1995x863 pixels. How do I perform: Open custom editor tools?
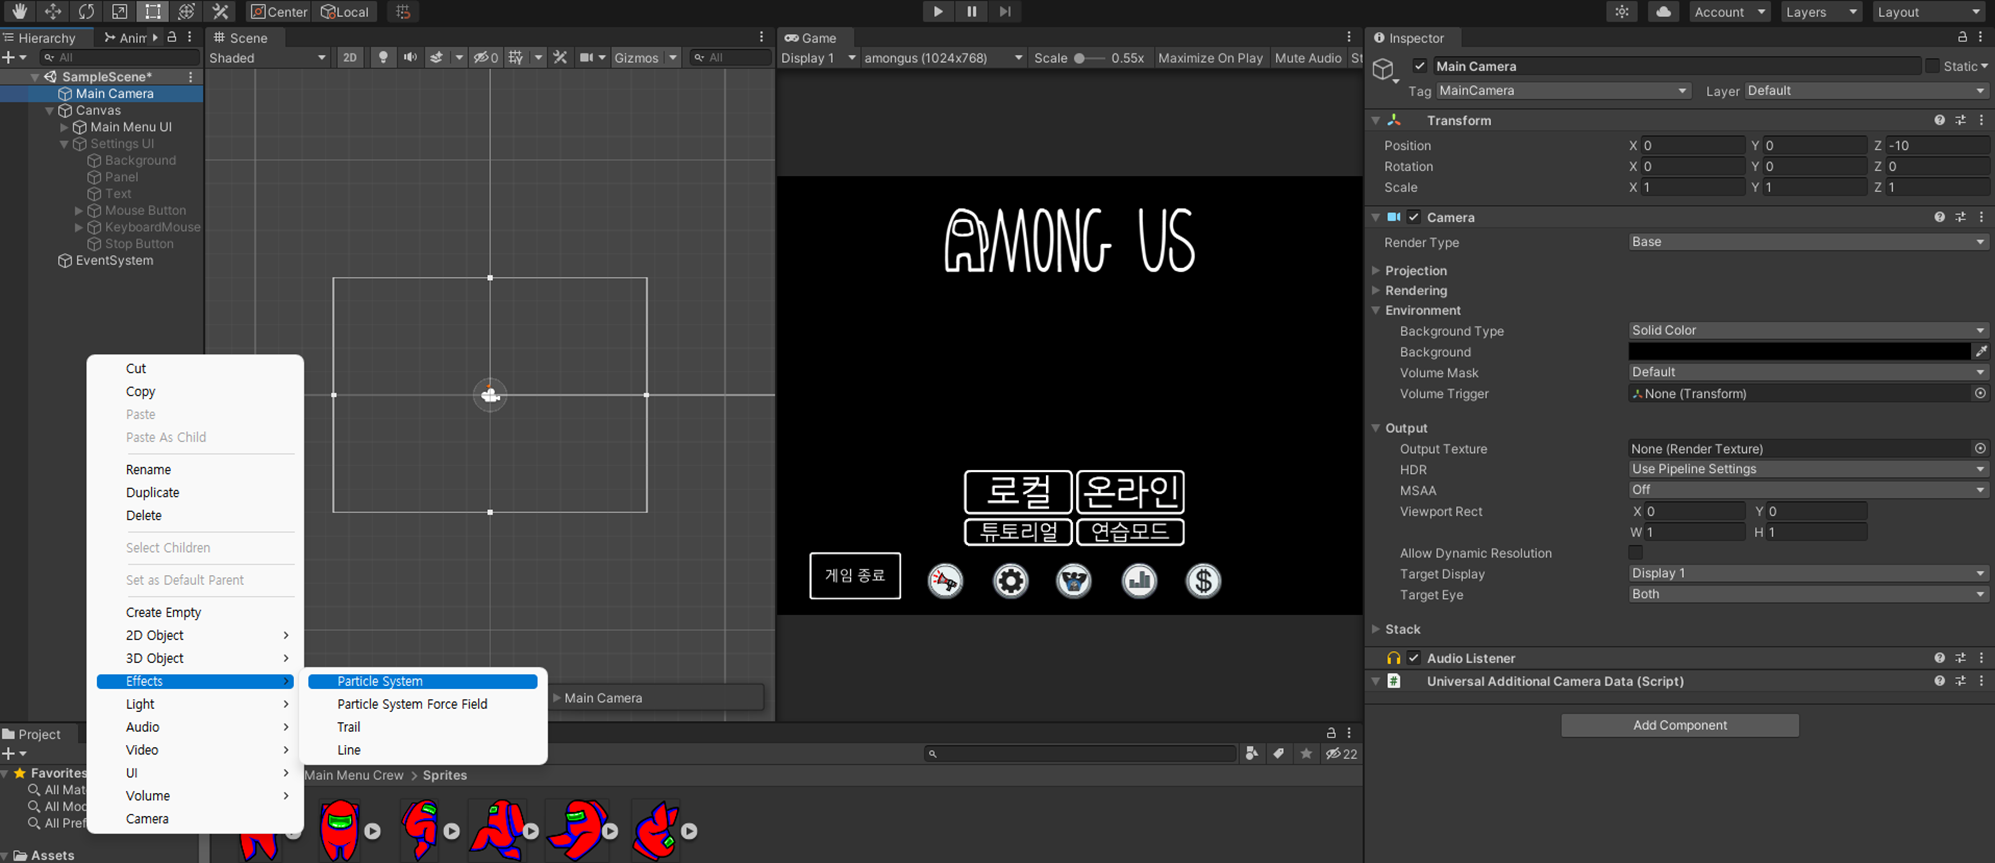pos(220,12)
